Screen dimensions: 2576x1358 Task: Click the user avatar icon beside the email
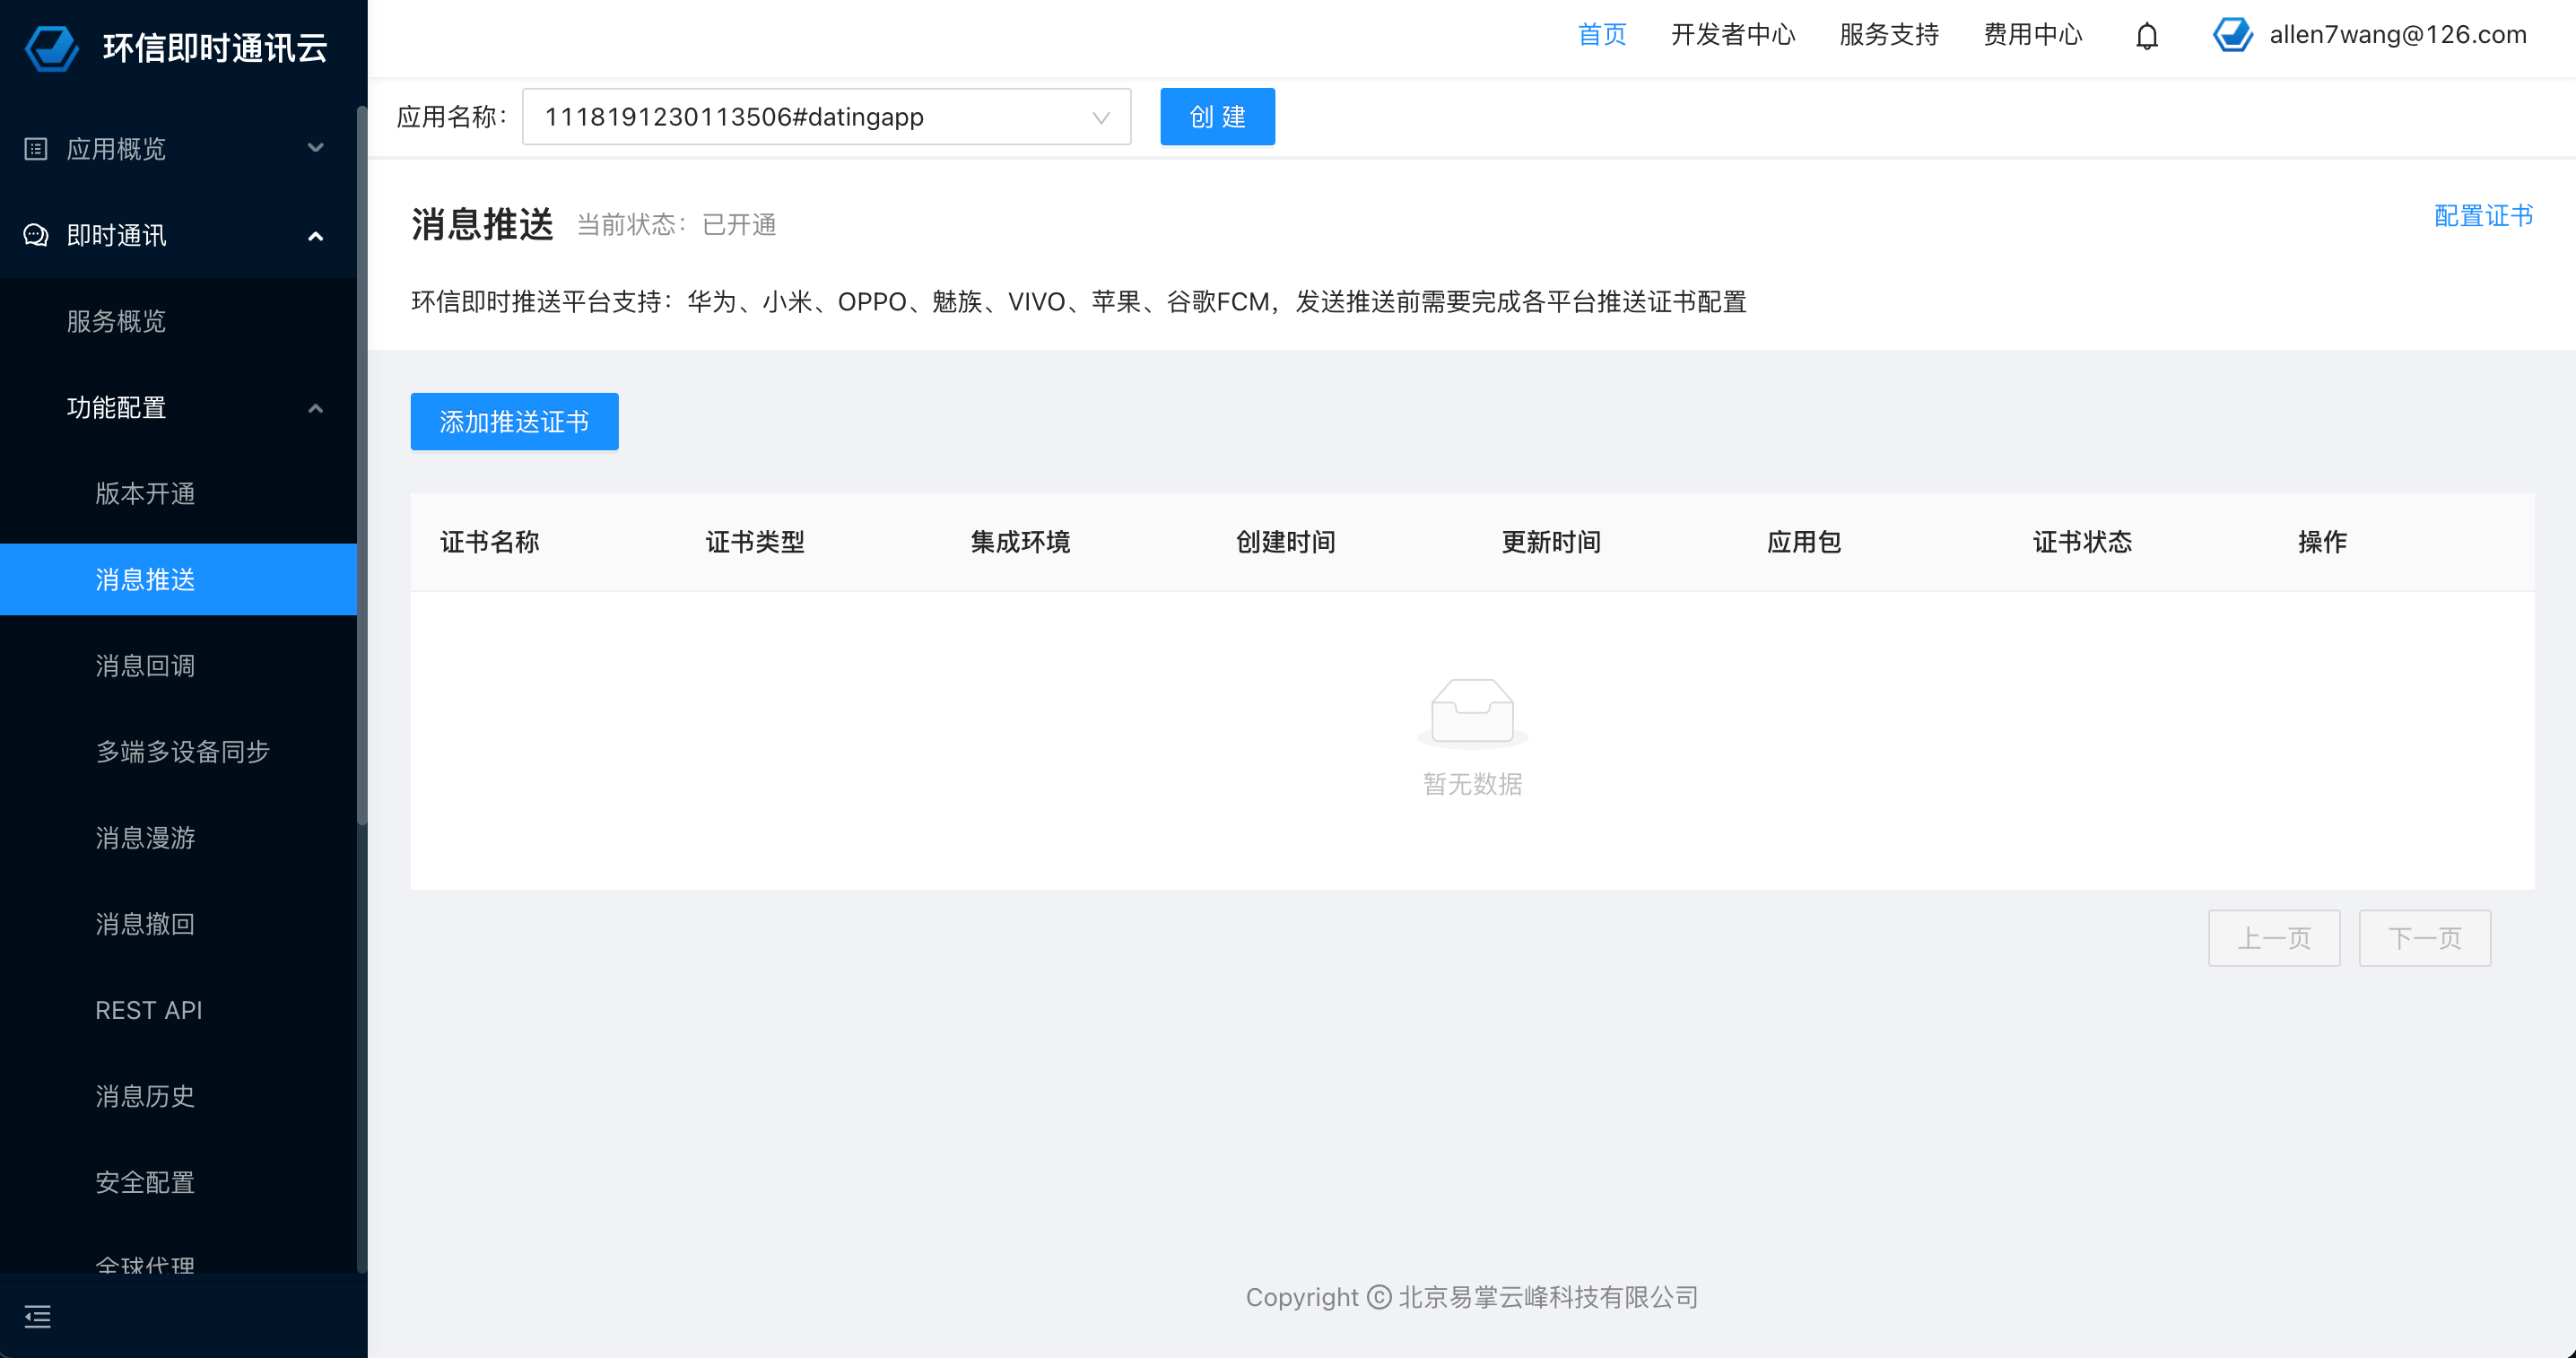pos(2232,35)
